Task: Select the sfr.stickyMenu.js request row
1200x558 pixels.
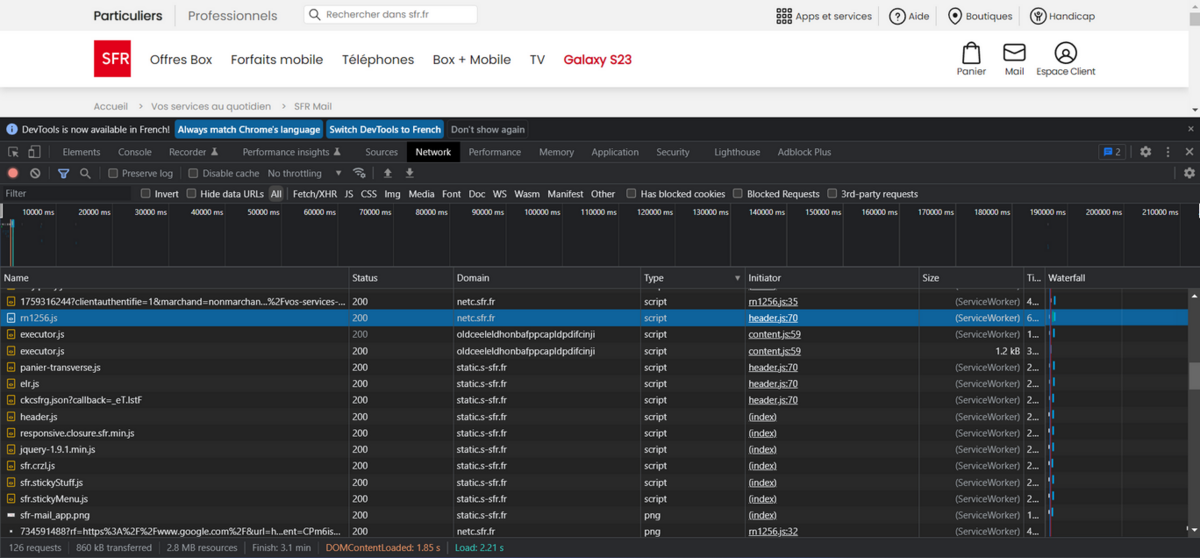Action: coord(594,498)
